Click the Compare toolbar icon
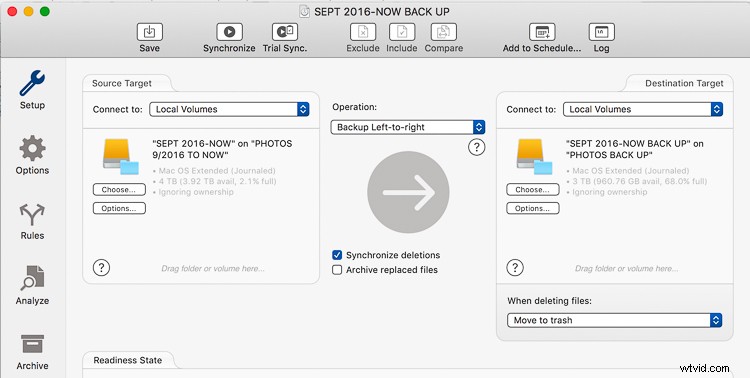The width and height of the screenshot is (750, 378). click(x=443, y=32)
